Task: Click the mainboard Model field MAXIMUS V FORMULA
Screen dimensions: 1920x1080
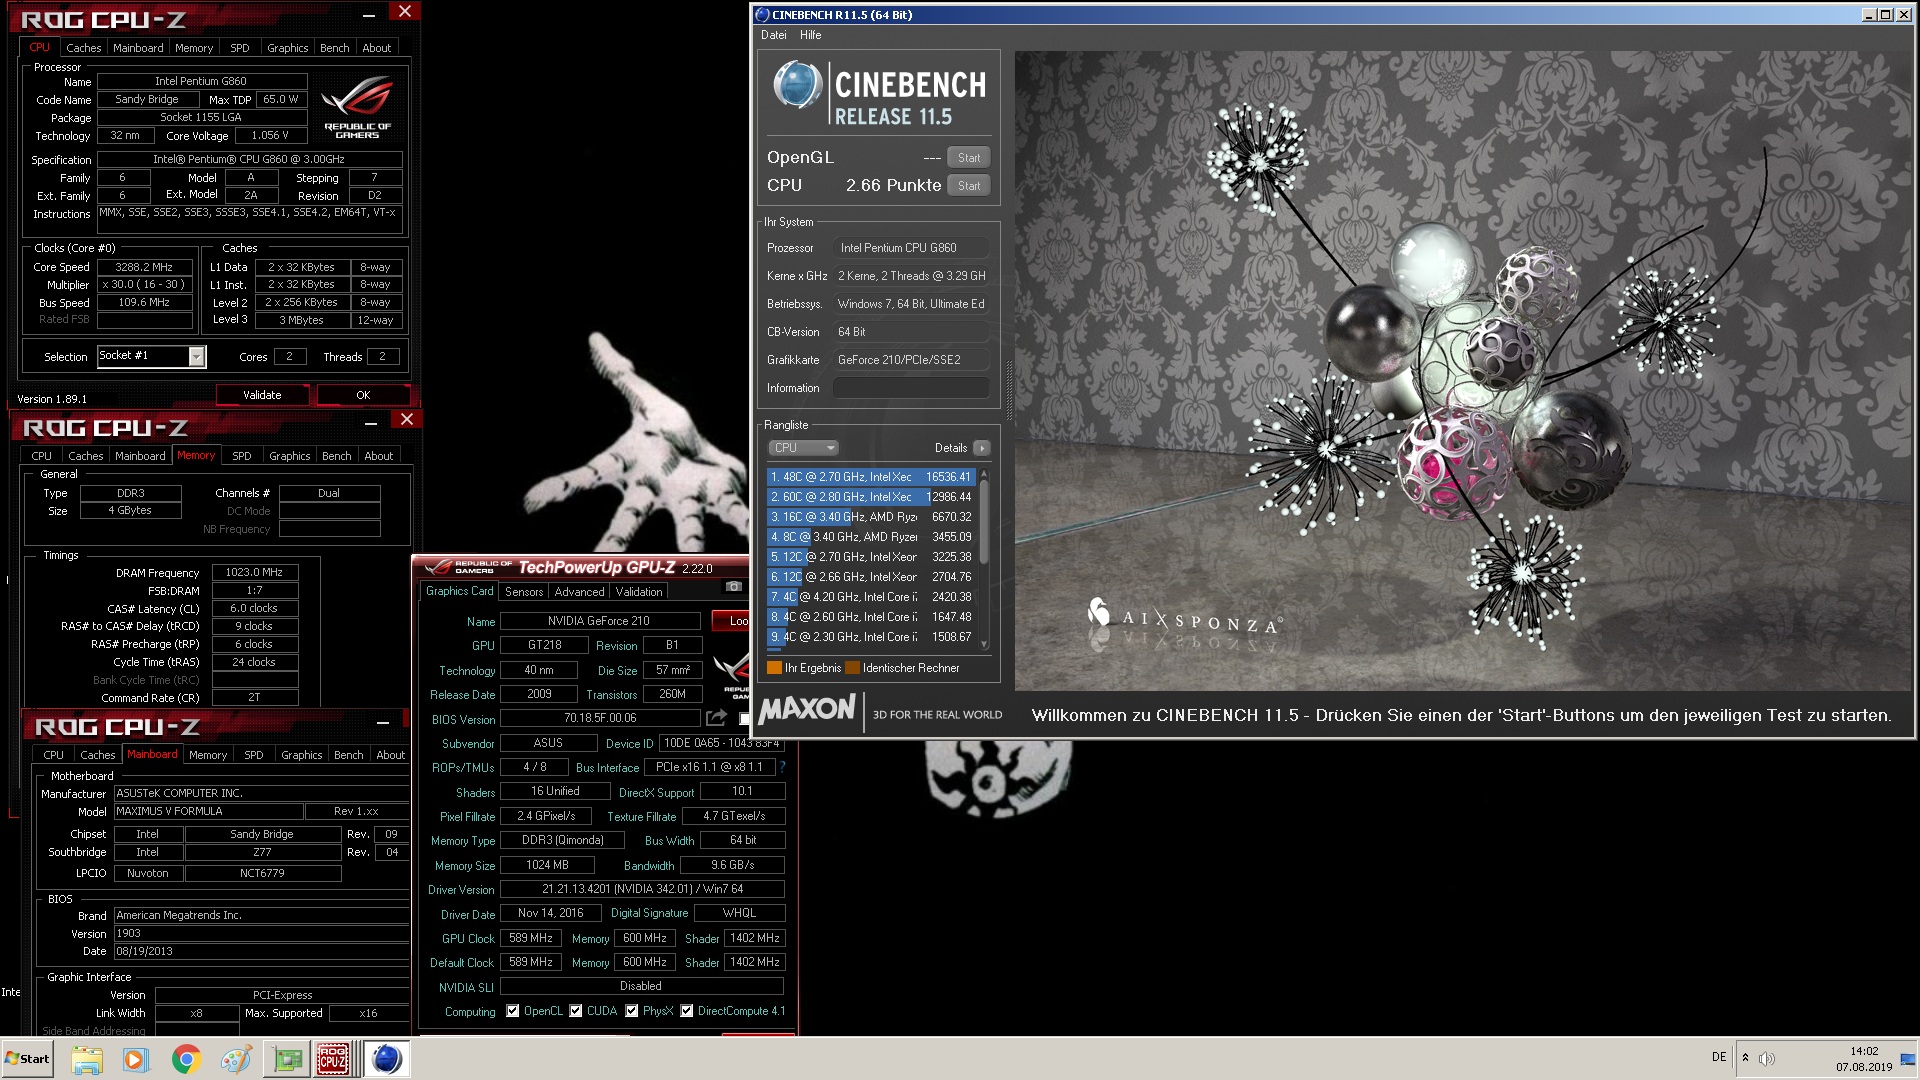Action: tap(208, 811)
